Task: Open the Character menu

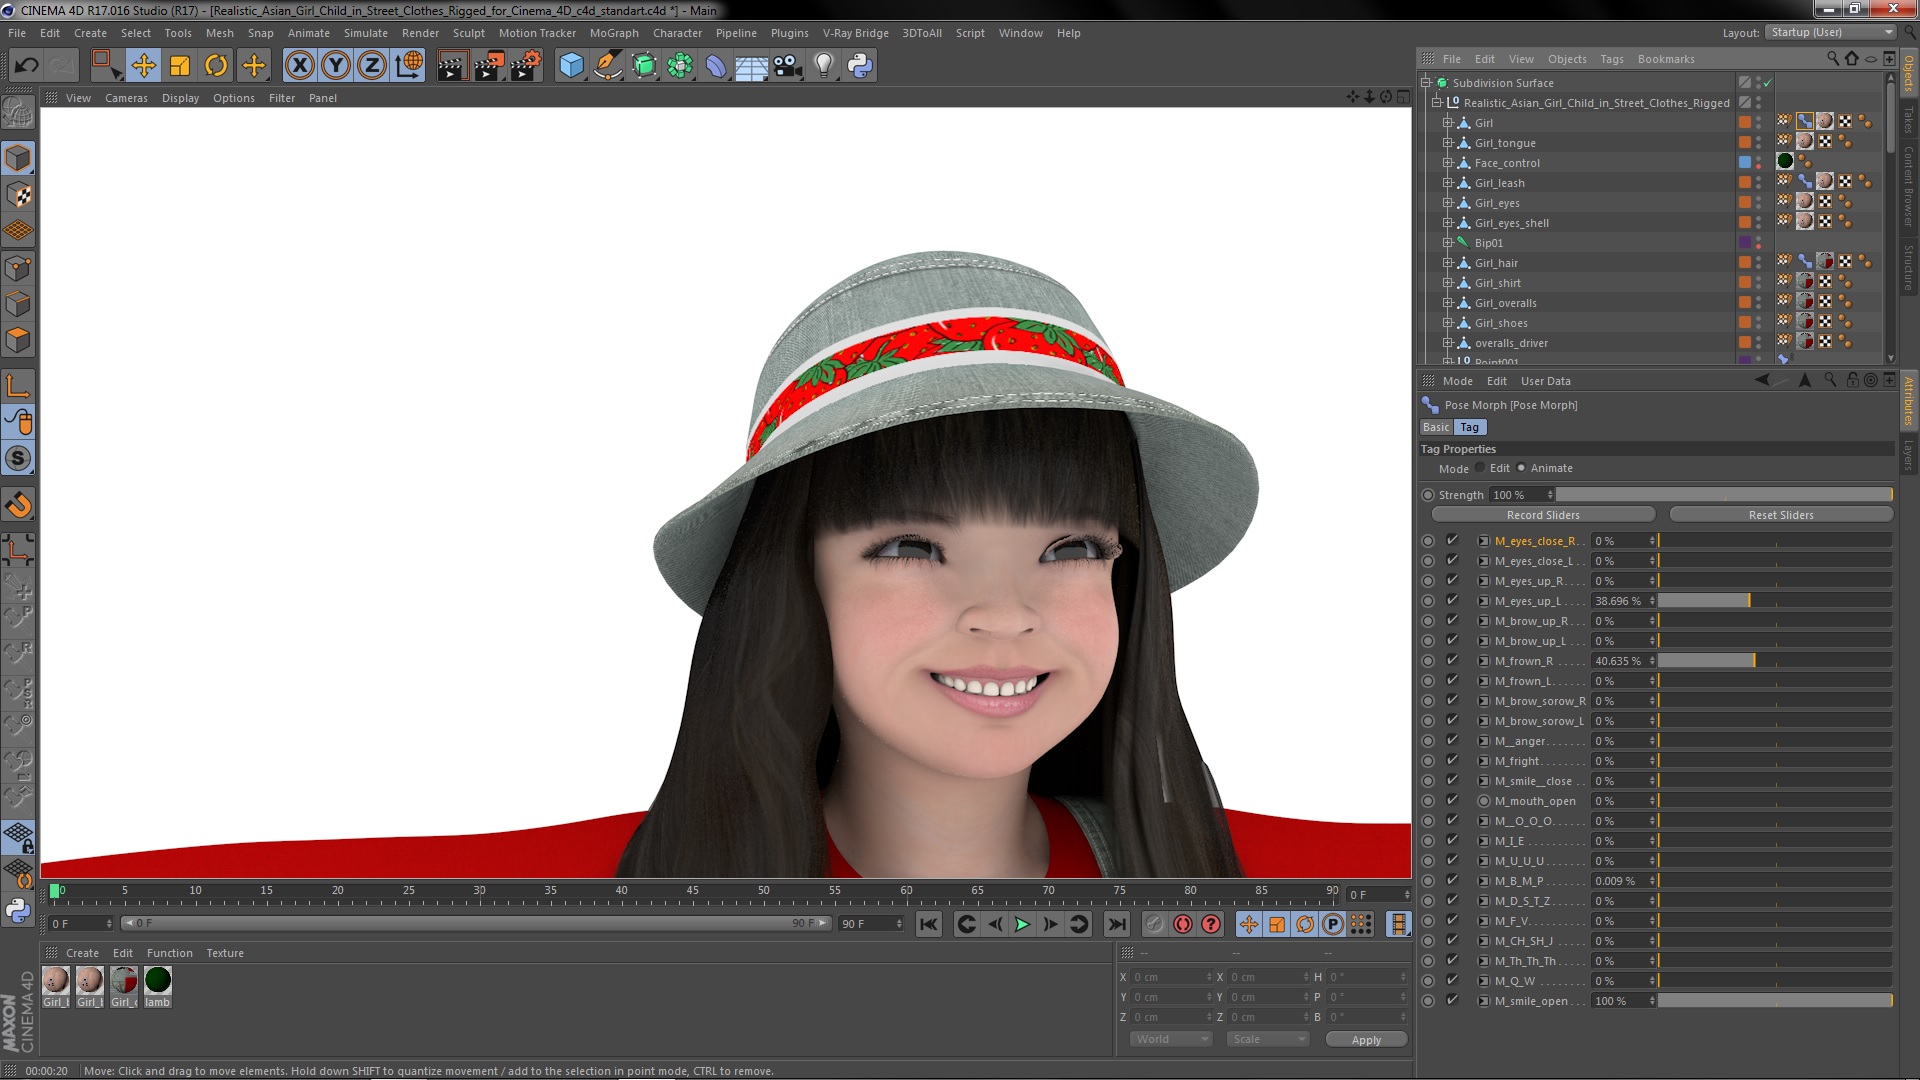Action: tap(677, 33)
